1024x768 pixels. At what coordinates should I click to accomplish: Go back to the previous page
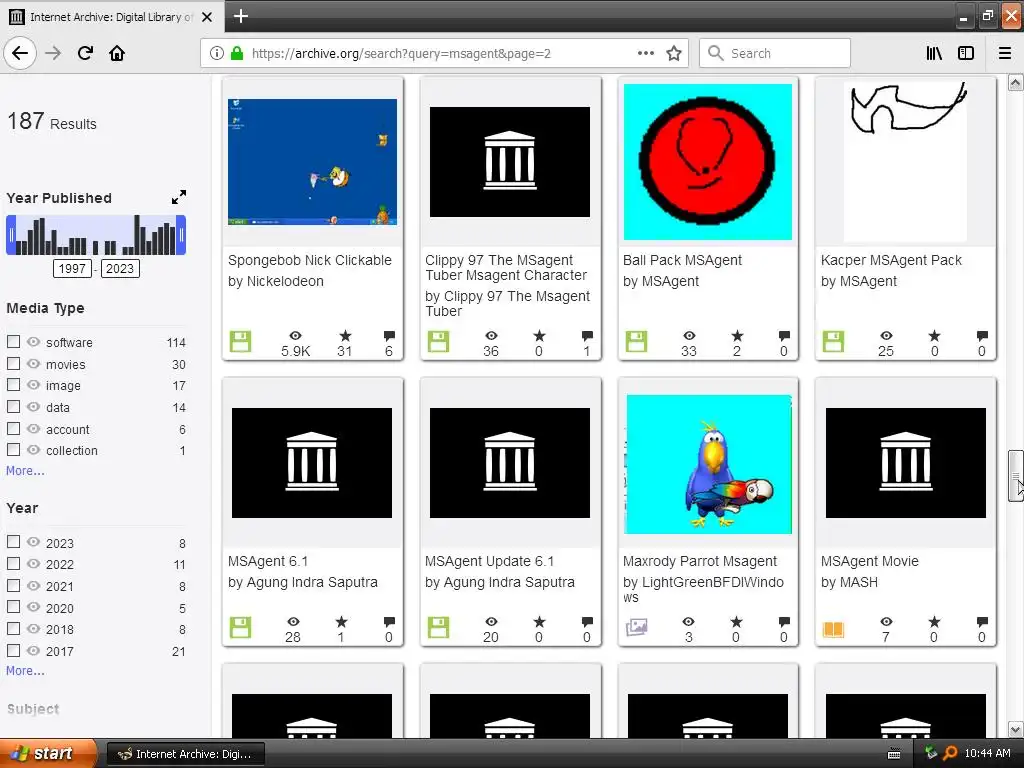click(x=20, y=53)
